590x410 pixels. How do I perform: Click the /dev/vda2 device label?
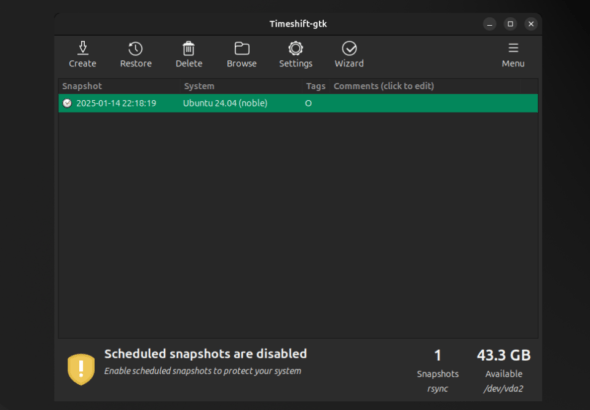click(503, 389)
